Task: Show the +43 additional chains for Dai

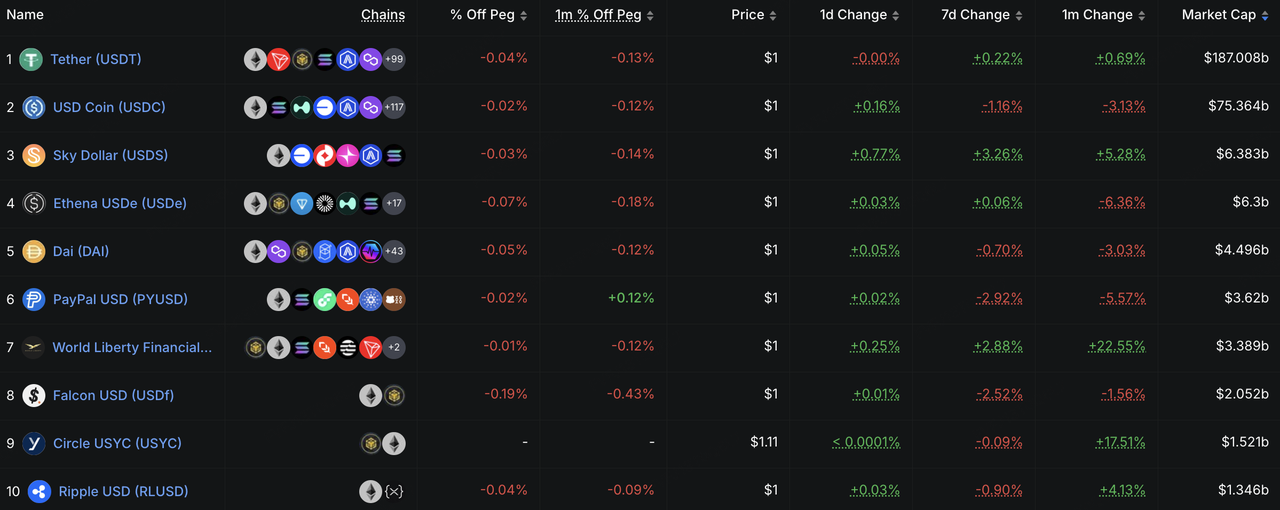Action: click(394, 251)
